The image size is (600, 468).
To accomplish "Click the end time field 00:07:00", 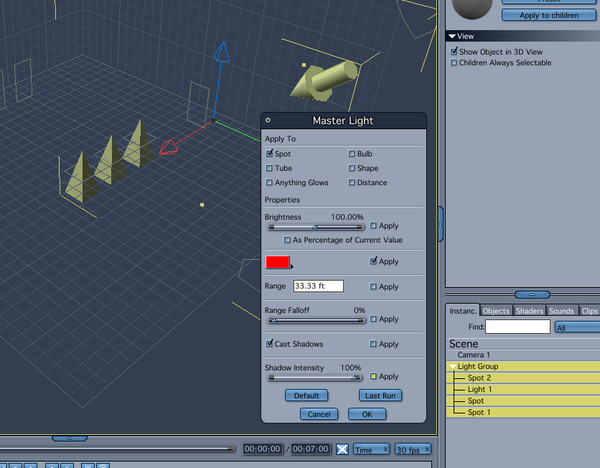I will [310, 449].
